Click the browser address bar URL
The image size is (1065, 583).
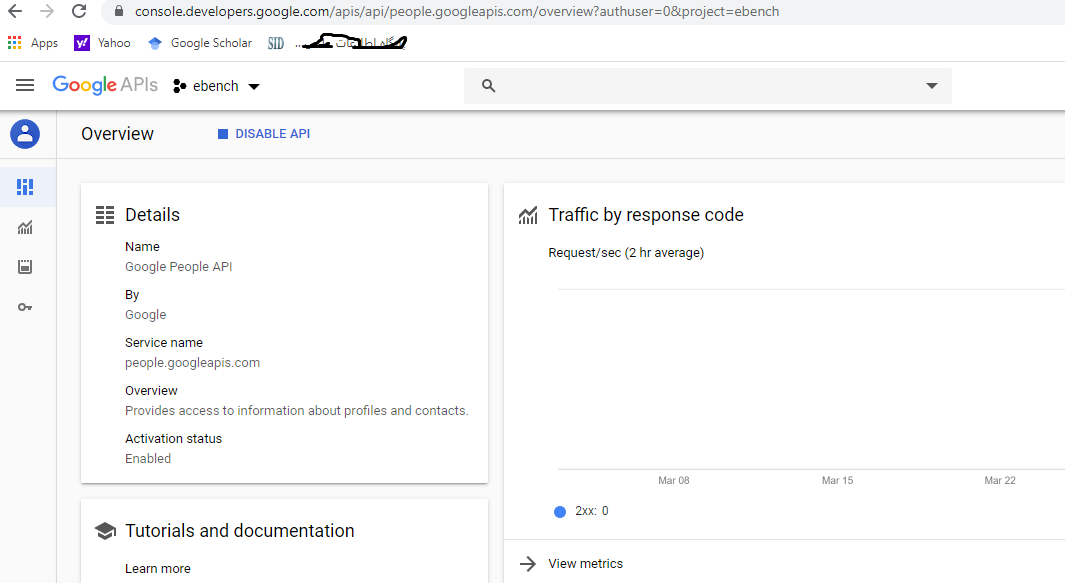click(x=456, y=12)
